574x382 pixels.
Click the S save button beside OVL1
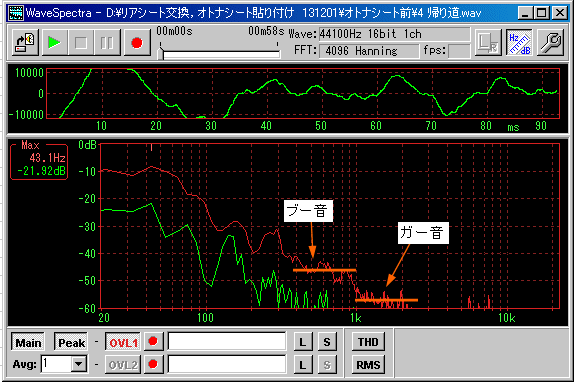327,342
